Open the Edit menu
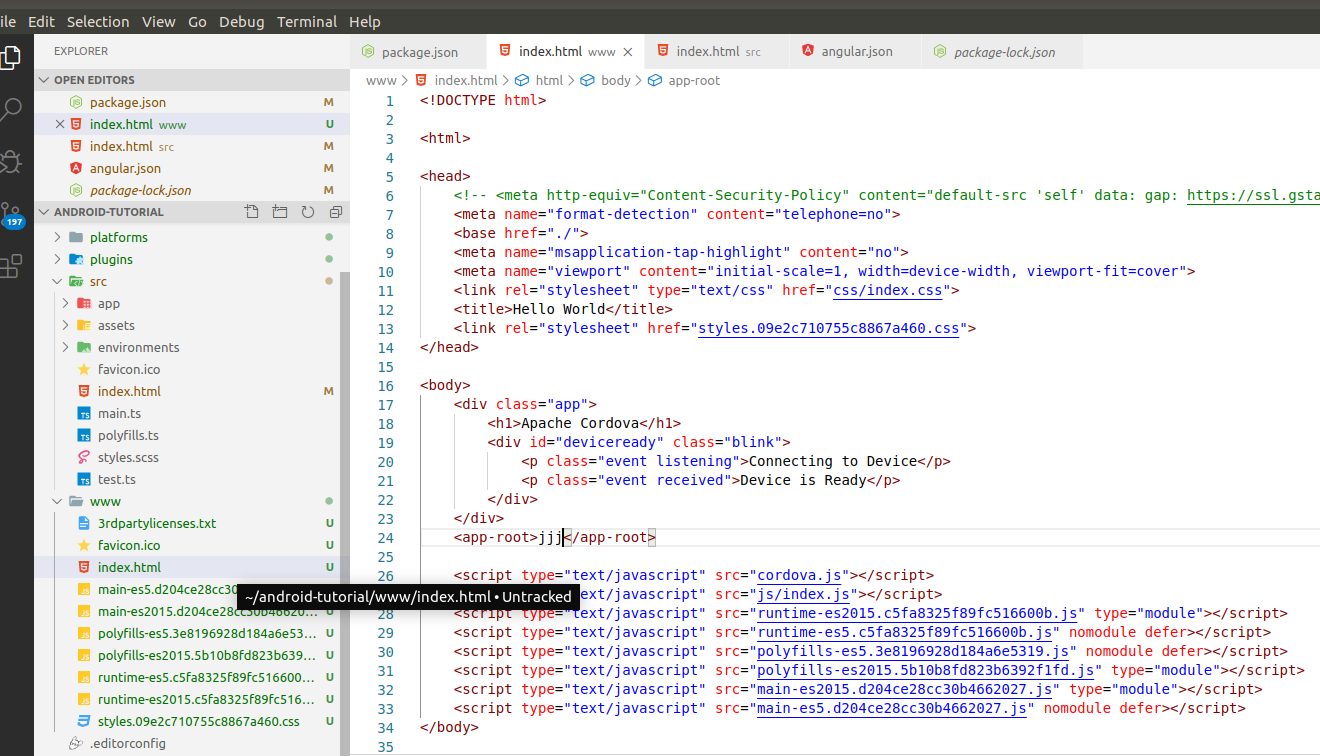 41,21
